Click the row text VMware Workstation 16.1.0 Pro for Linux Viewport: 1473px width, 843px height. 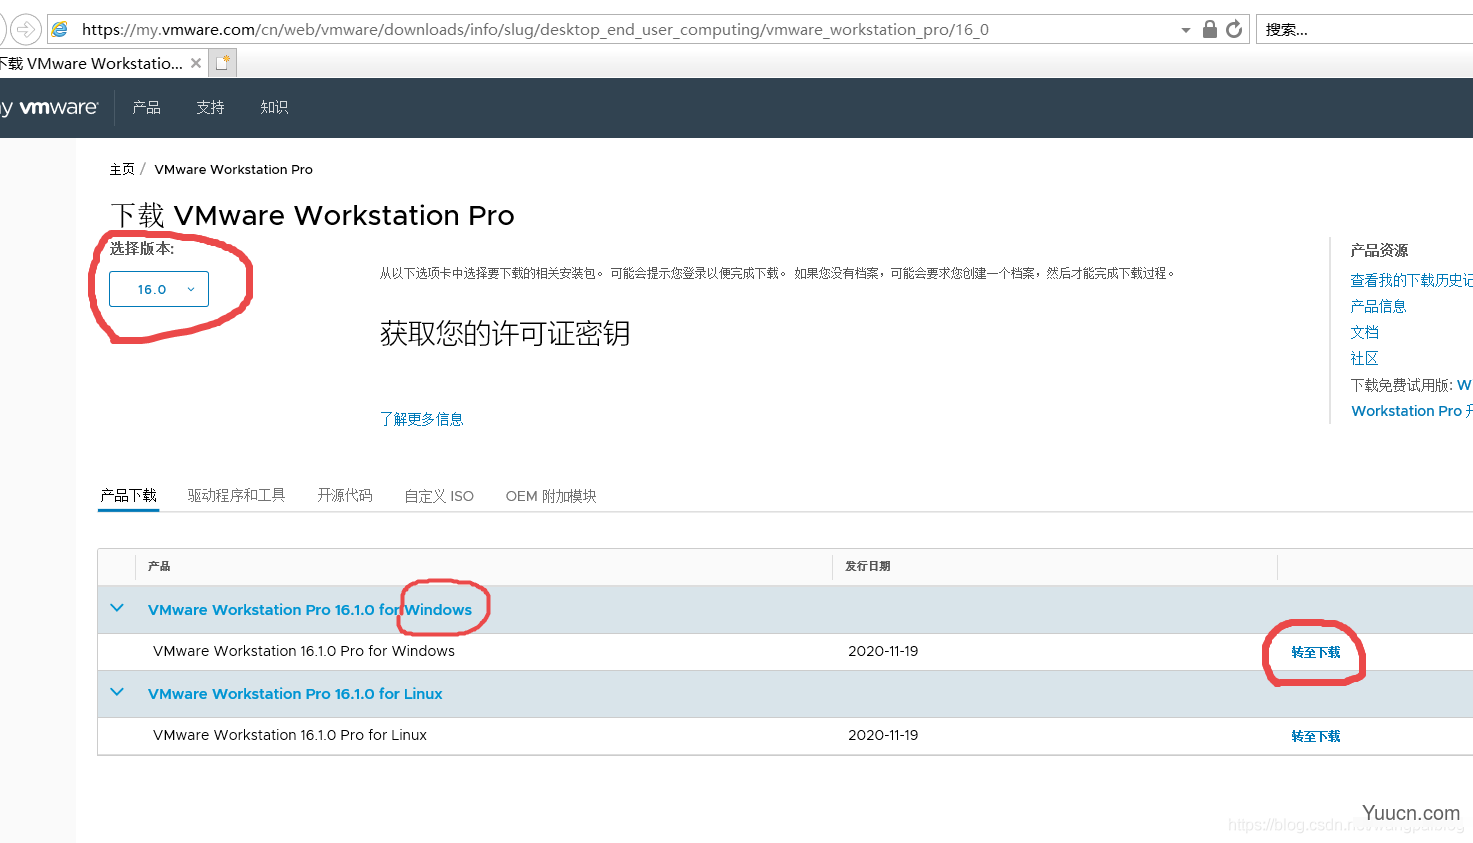(290, 735)
